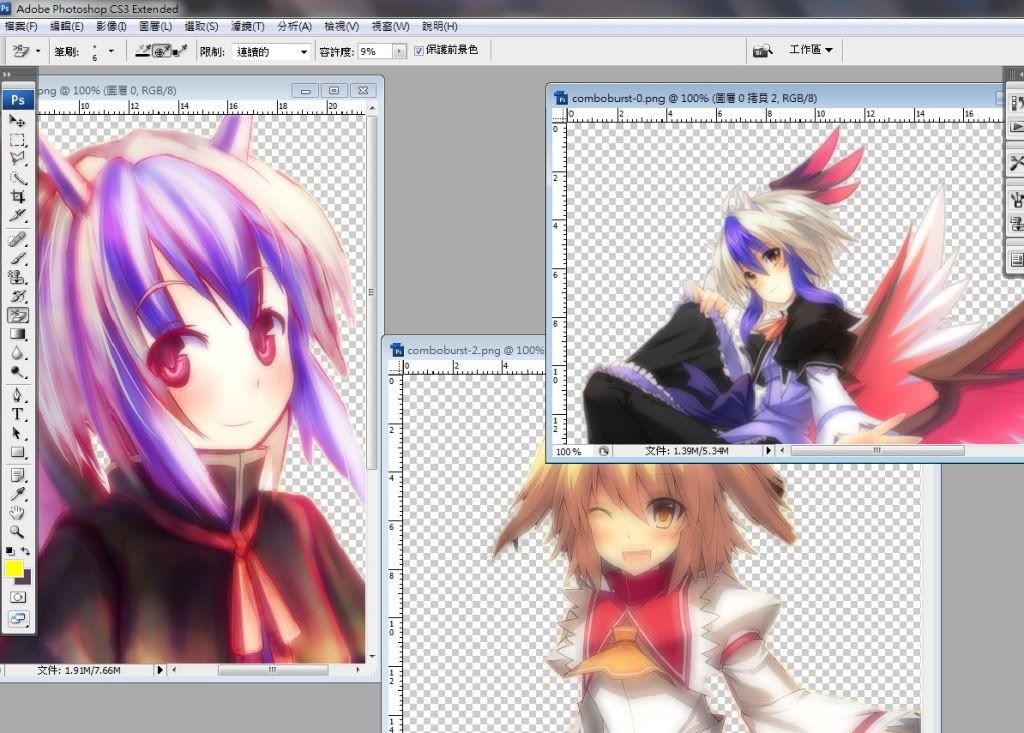Viewport: 1024px width, 733px height.
Task: Enable Continuous sampling mode
Action: 143,50
